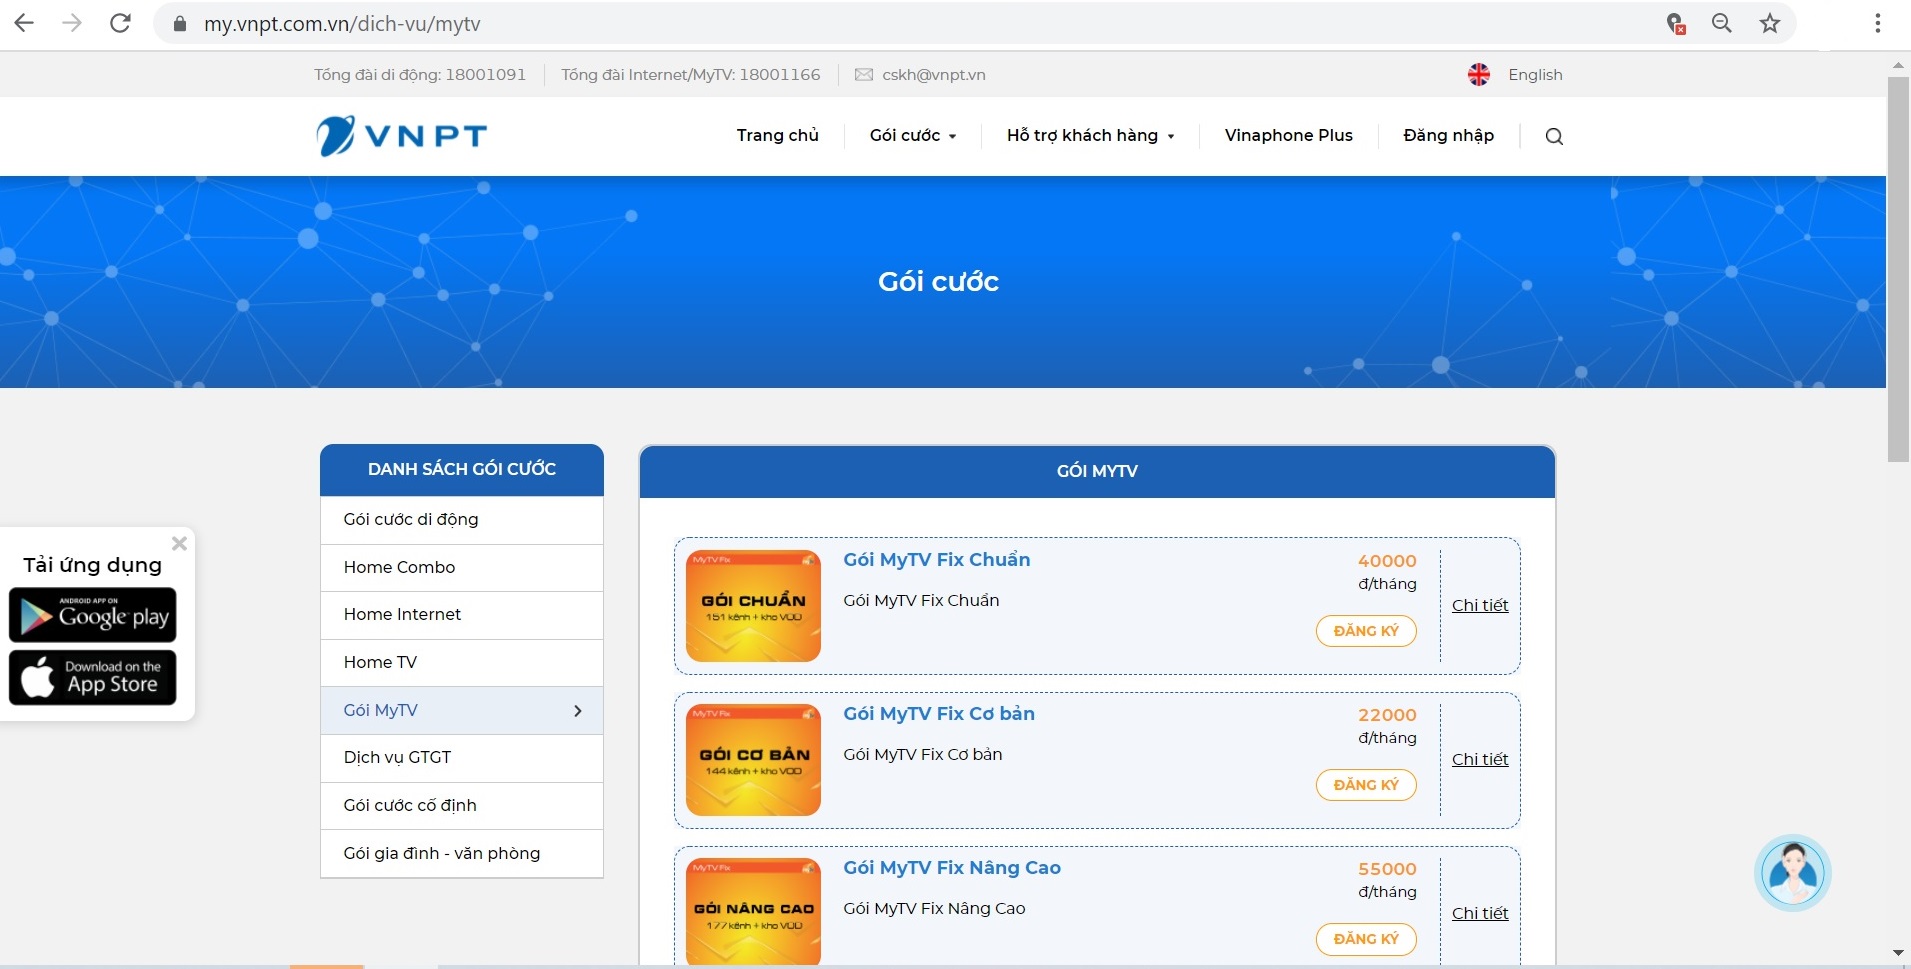Expand the Gói MyTV sidebar chevron
This screenshot has height=969, width=1911.
pos(578,711)
